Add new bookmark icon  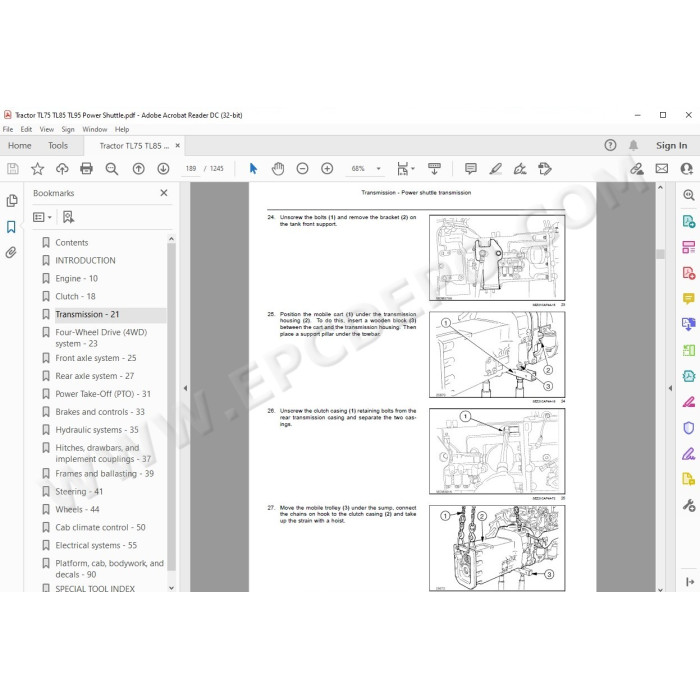(68, 217)
